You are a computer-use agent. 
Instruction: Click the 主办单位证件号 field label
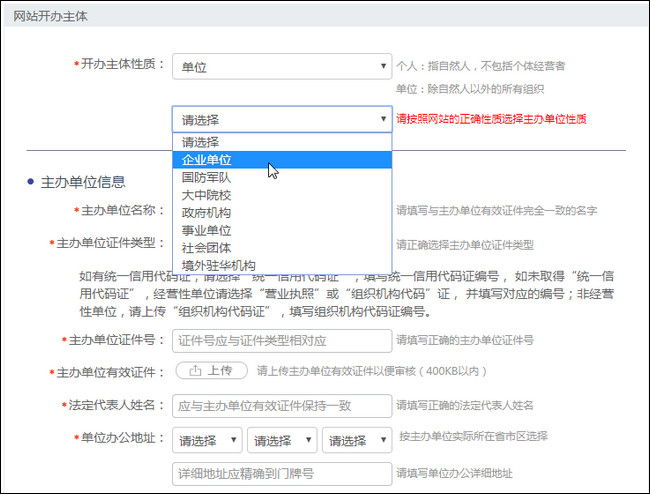[x=114, y=340]
